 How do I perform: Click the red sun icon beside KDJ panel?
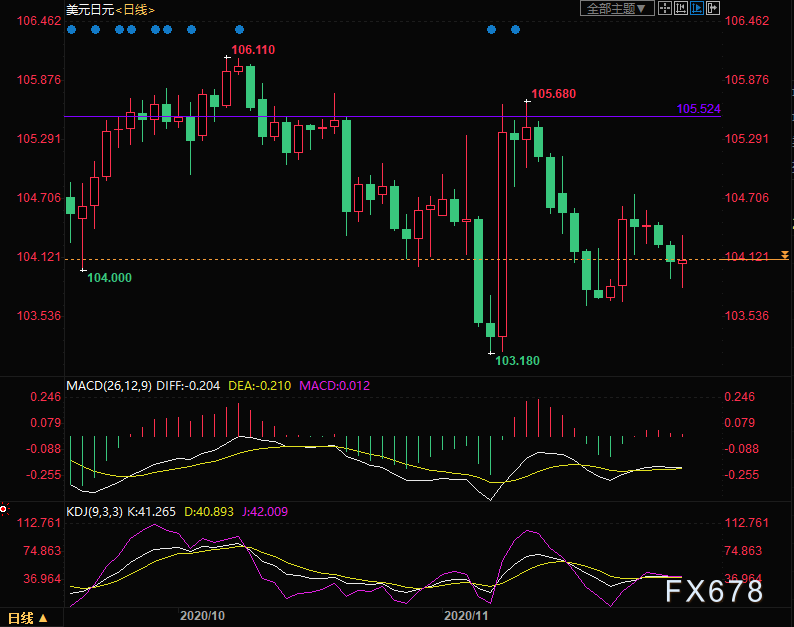pos(4,510)
